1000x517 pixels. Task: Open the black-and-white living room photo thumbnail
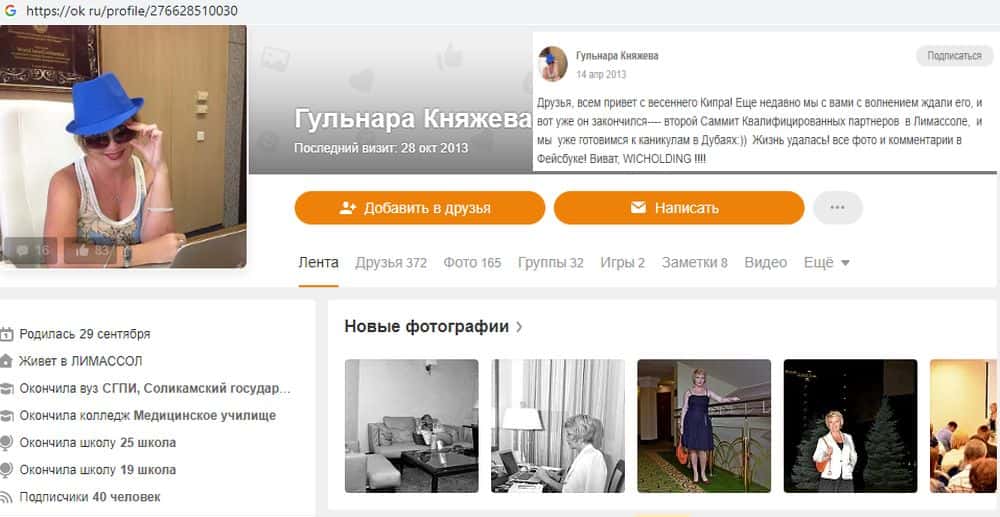click(x=411, y=426)
